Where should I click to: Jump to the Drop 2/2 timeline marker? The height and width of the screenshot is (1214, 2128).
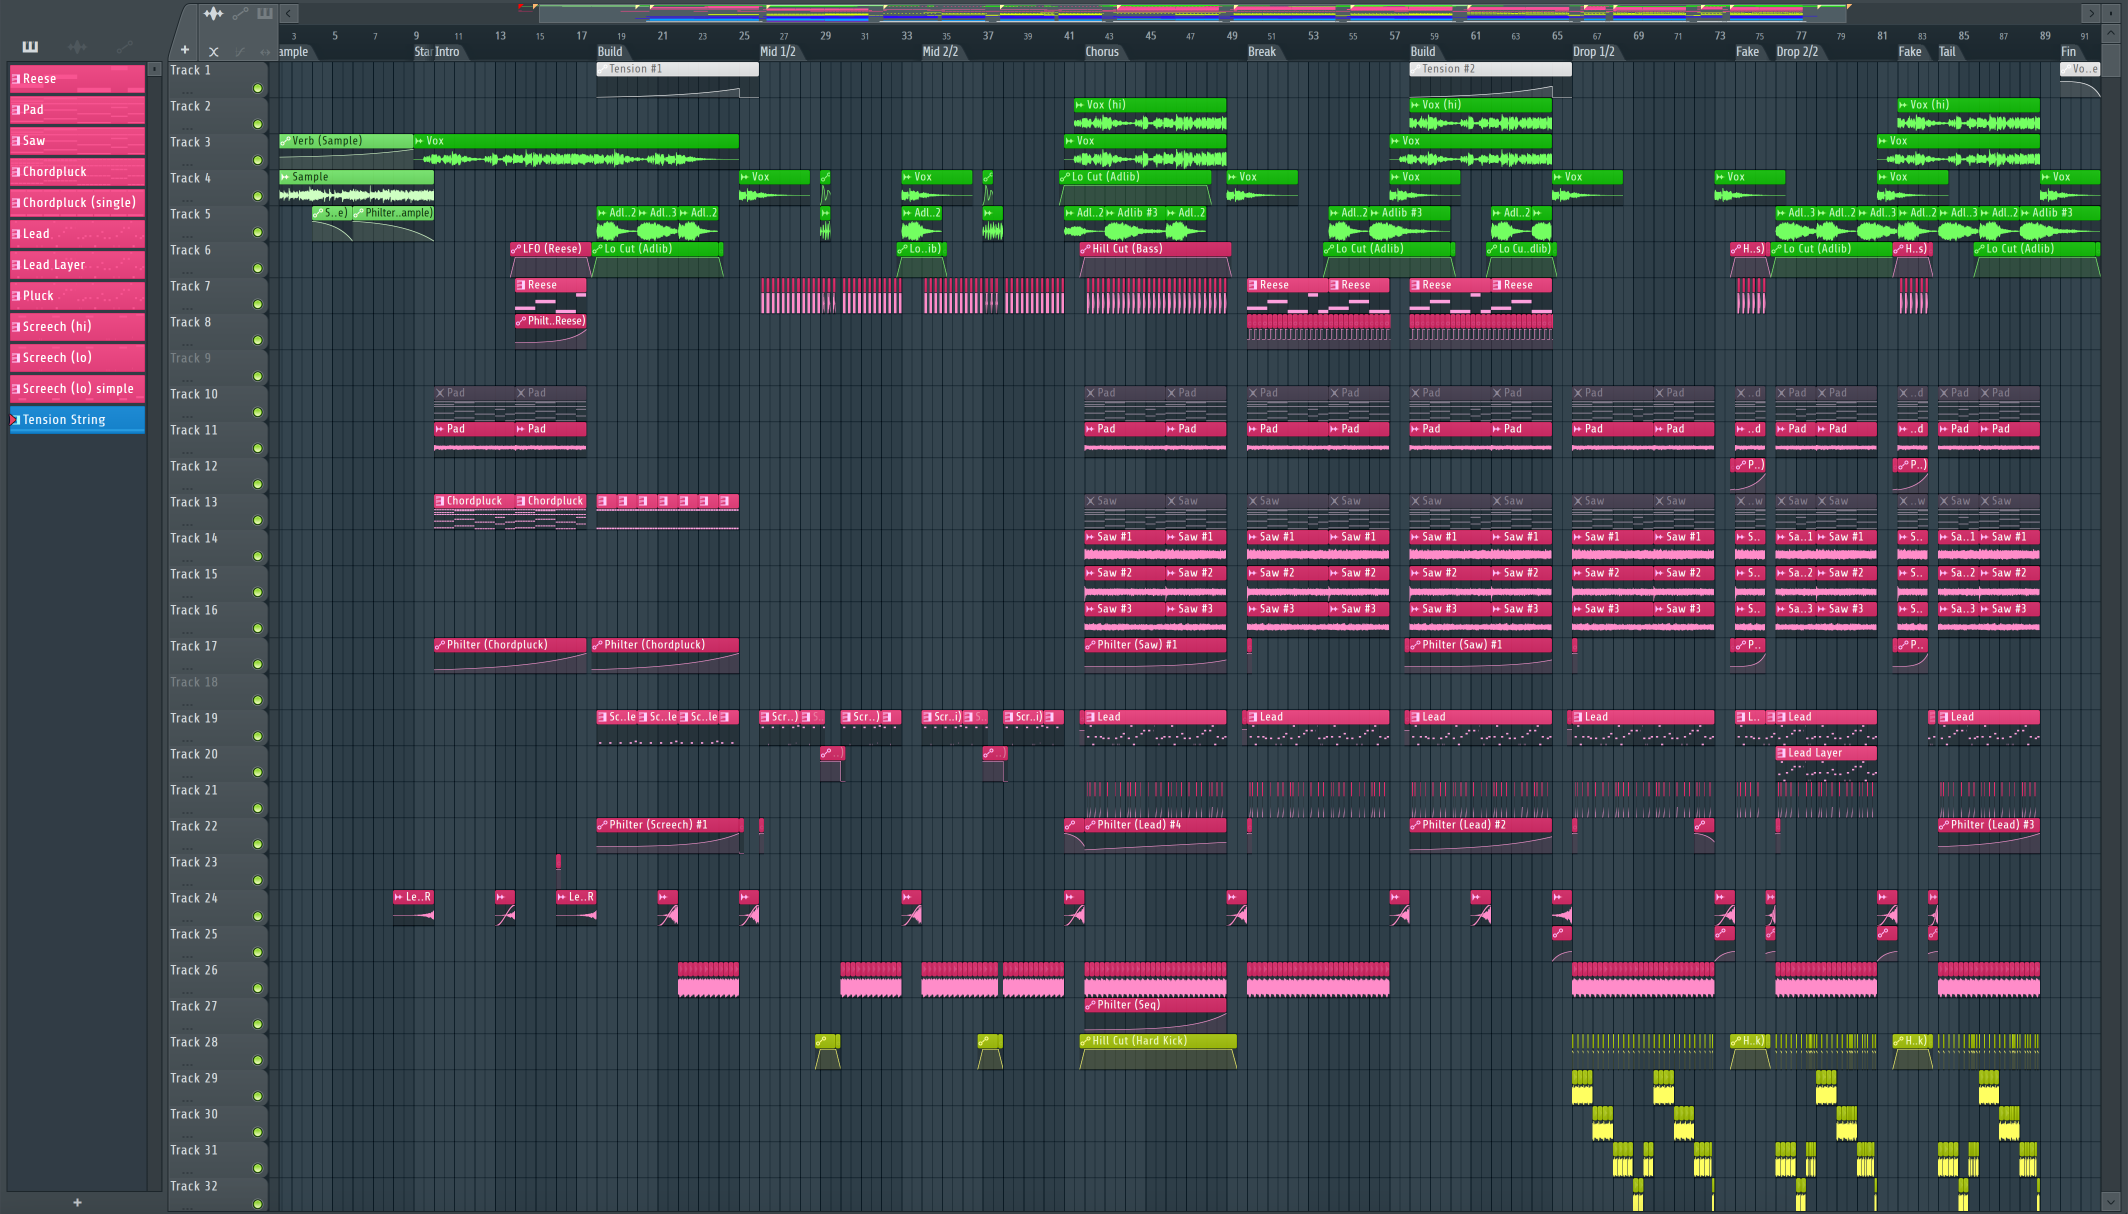point(1797,52)
